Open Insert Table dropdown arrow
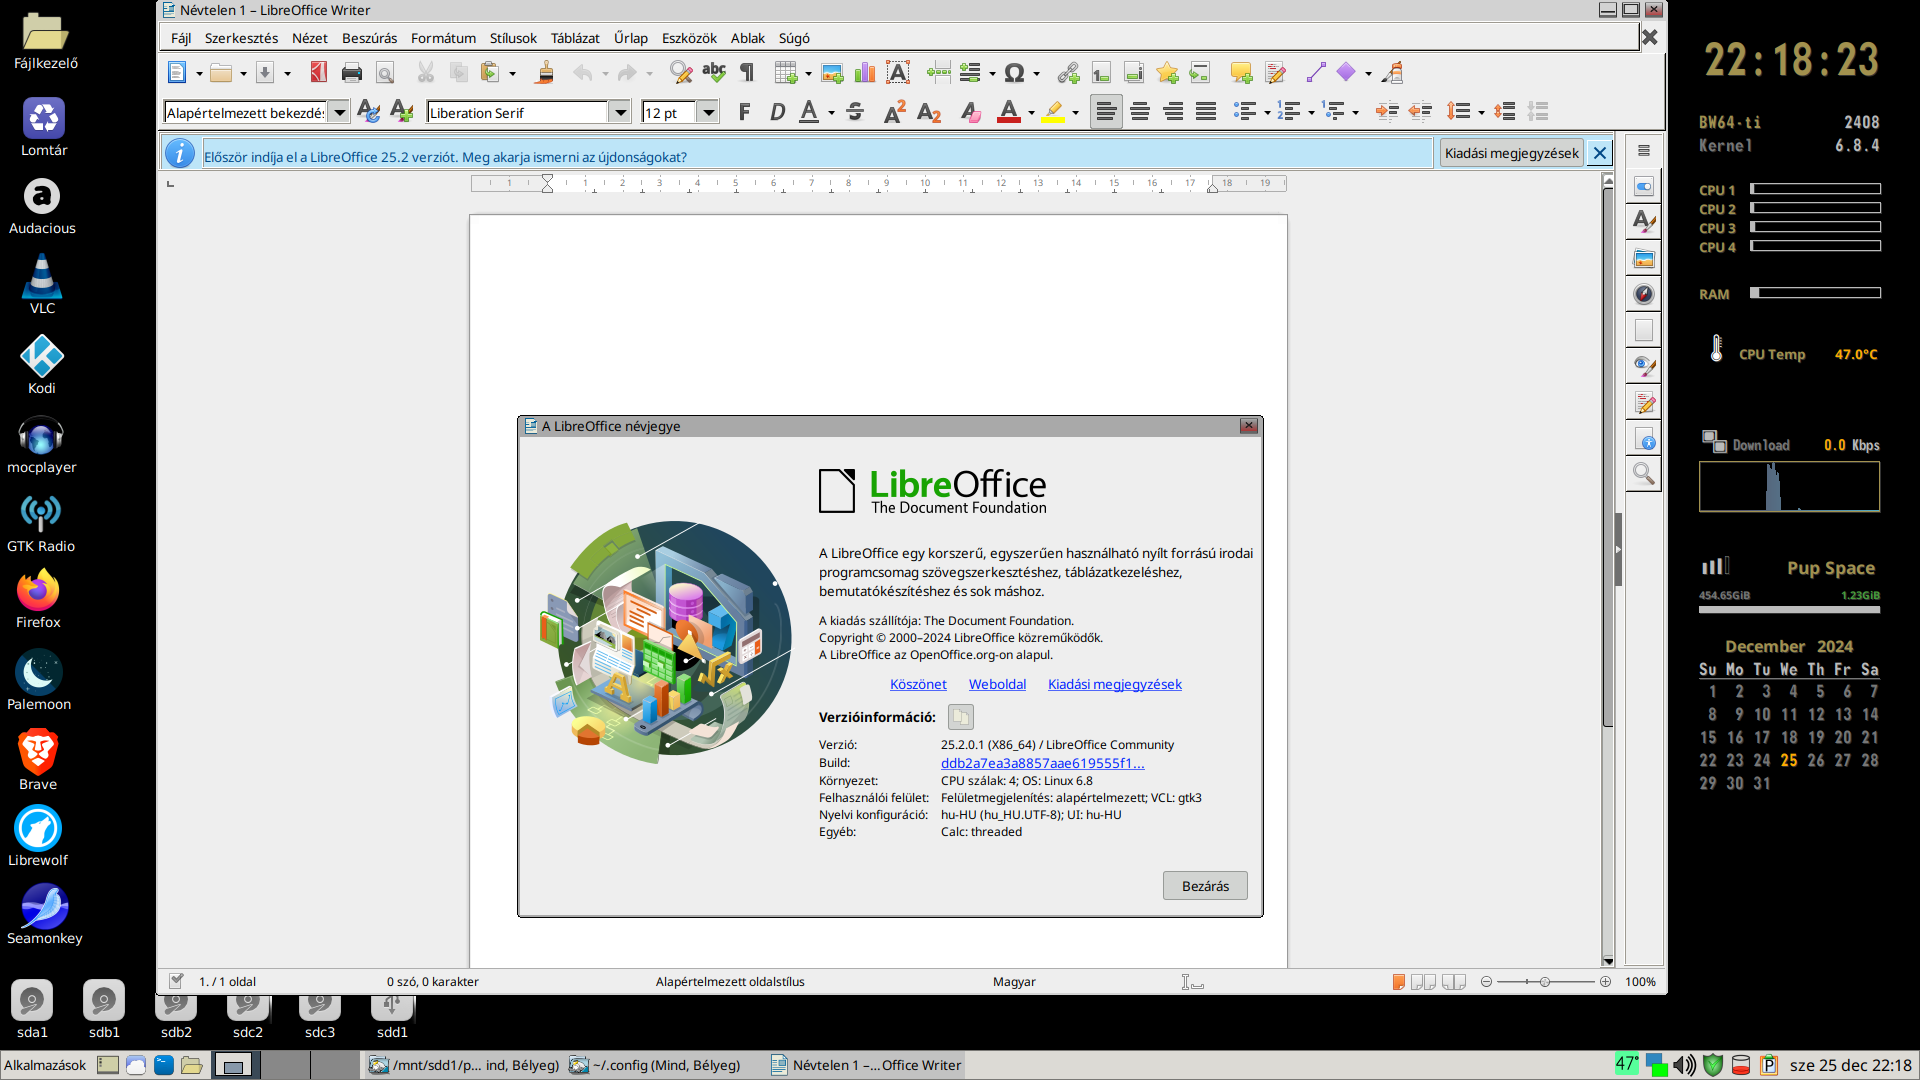The image size is (1920, 1080). [x=808, y=74]
